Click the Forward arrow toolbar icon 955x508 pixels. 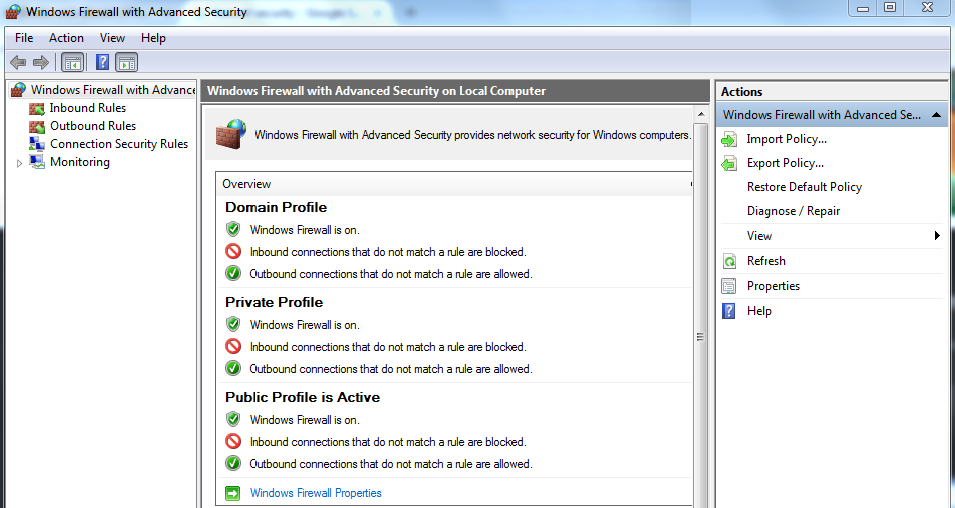[x=41, y=62]
